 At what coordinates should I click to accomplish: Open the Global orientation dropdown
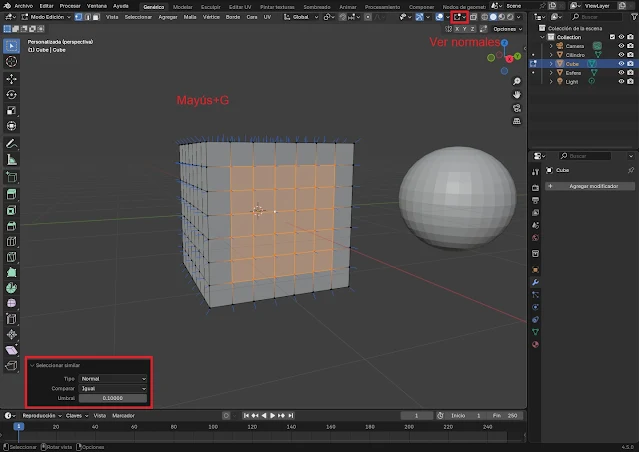coord(301,17)
